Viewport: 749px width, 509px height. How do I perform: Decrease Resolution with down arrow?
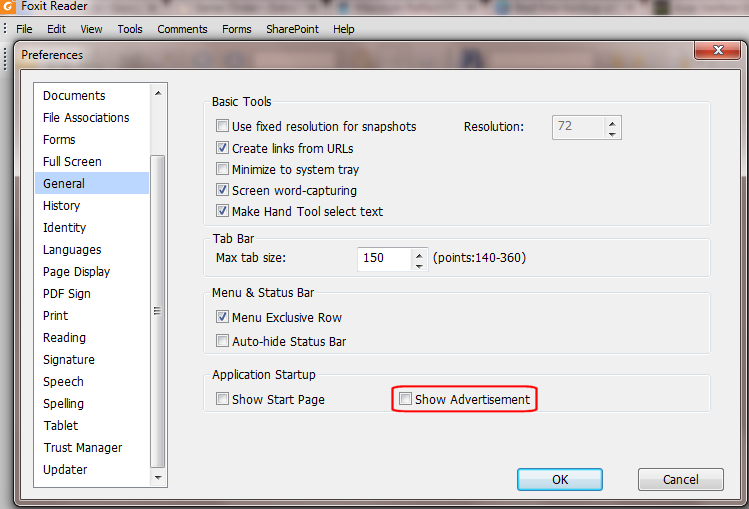tap(612, 134)
